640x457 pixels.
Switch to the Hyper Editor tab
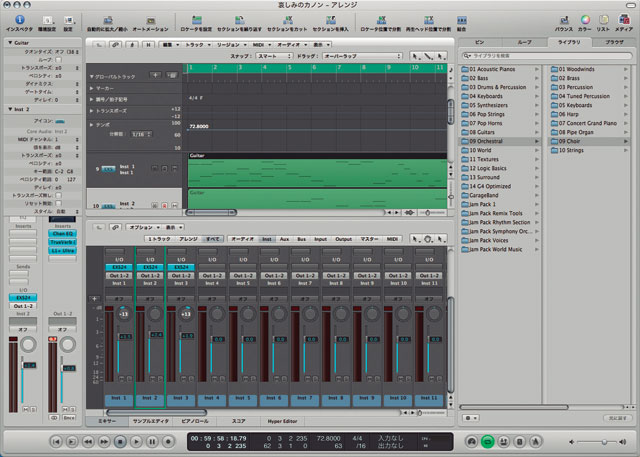pyautogui.click(x=282, y=421)
